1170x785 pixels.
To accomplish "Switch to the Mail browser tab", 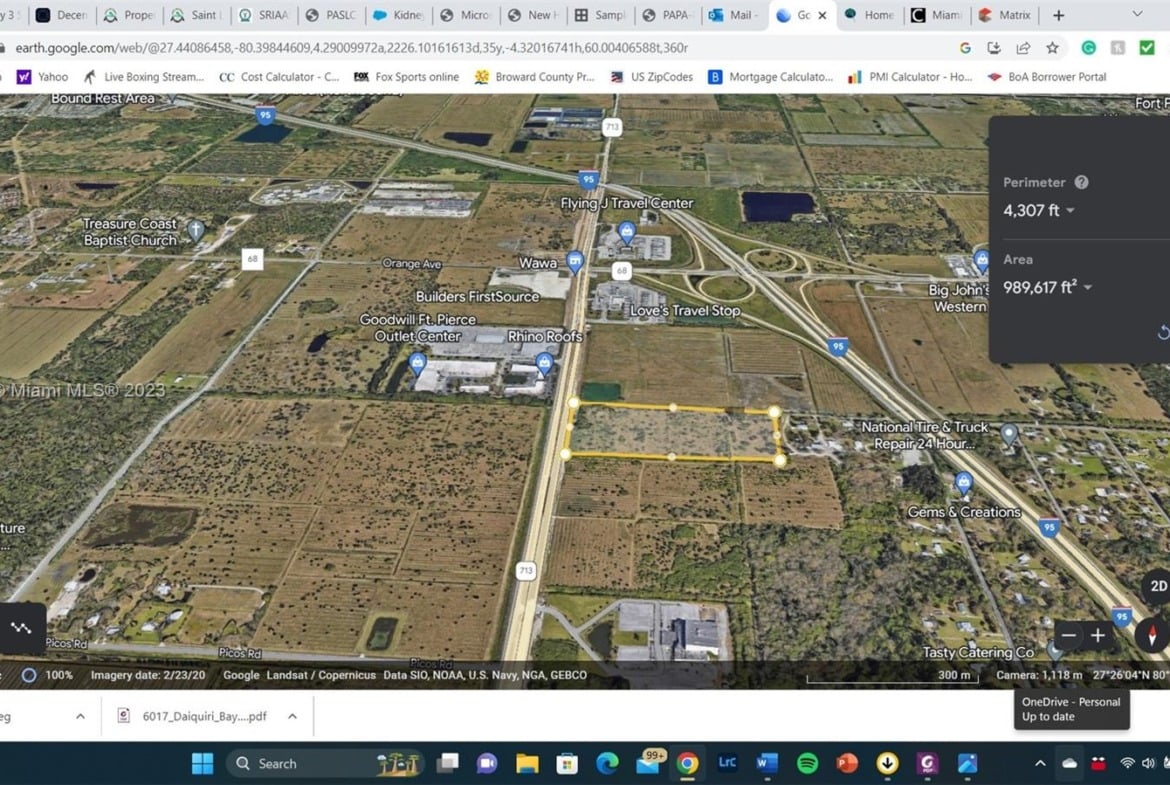I will (x=732, y=15).
